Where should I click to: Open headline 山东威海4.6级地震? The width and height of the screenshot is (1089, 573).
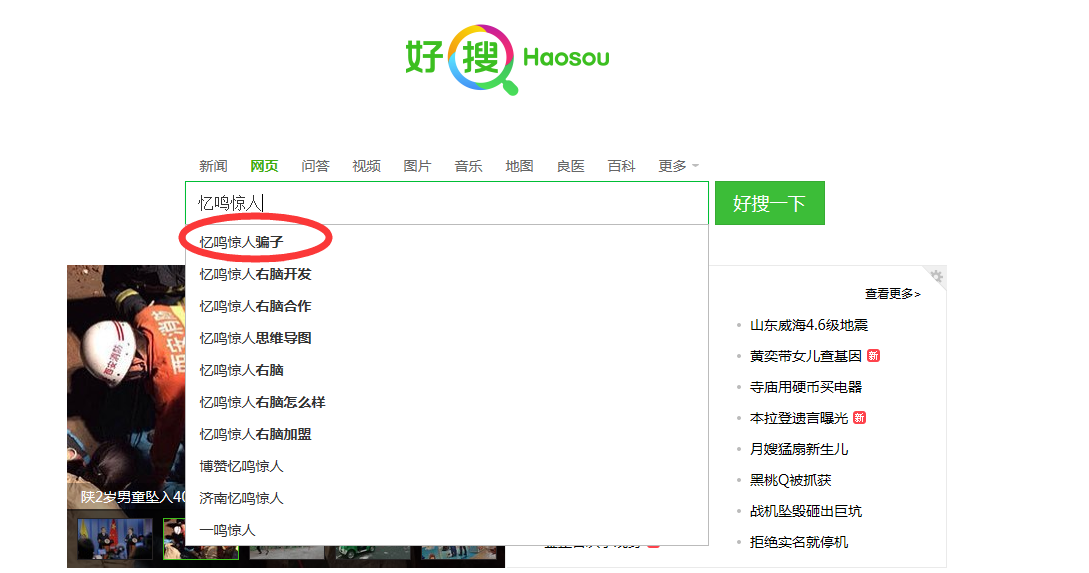[x=808, y=325]
